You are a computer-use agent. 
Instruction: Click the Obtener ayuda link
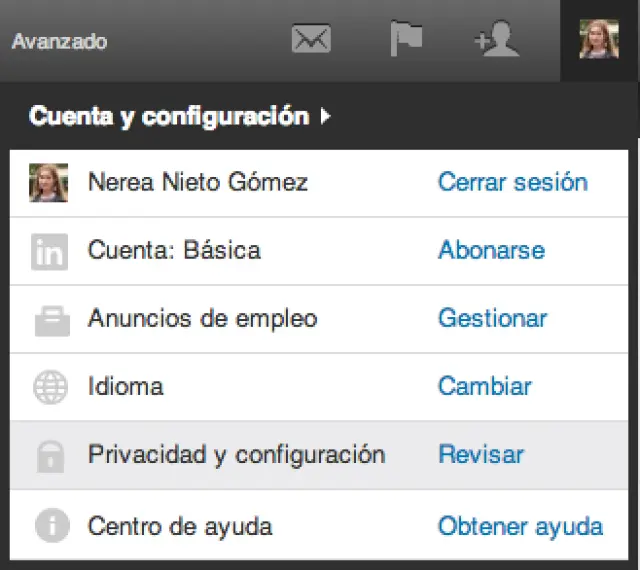(x=520, y=525)
